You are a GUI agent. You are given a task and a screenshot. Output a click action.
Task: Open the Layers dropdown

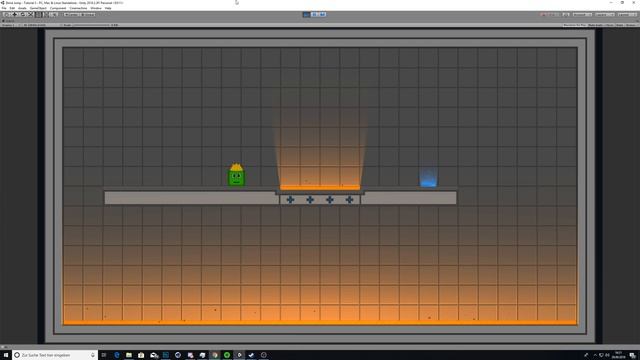[604, 15]
